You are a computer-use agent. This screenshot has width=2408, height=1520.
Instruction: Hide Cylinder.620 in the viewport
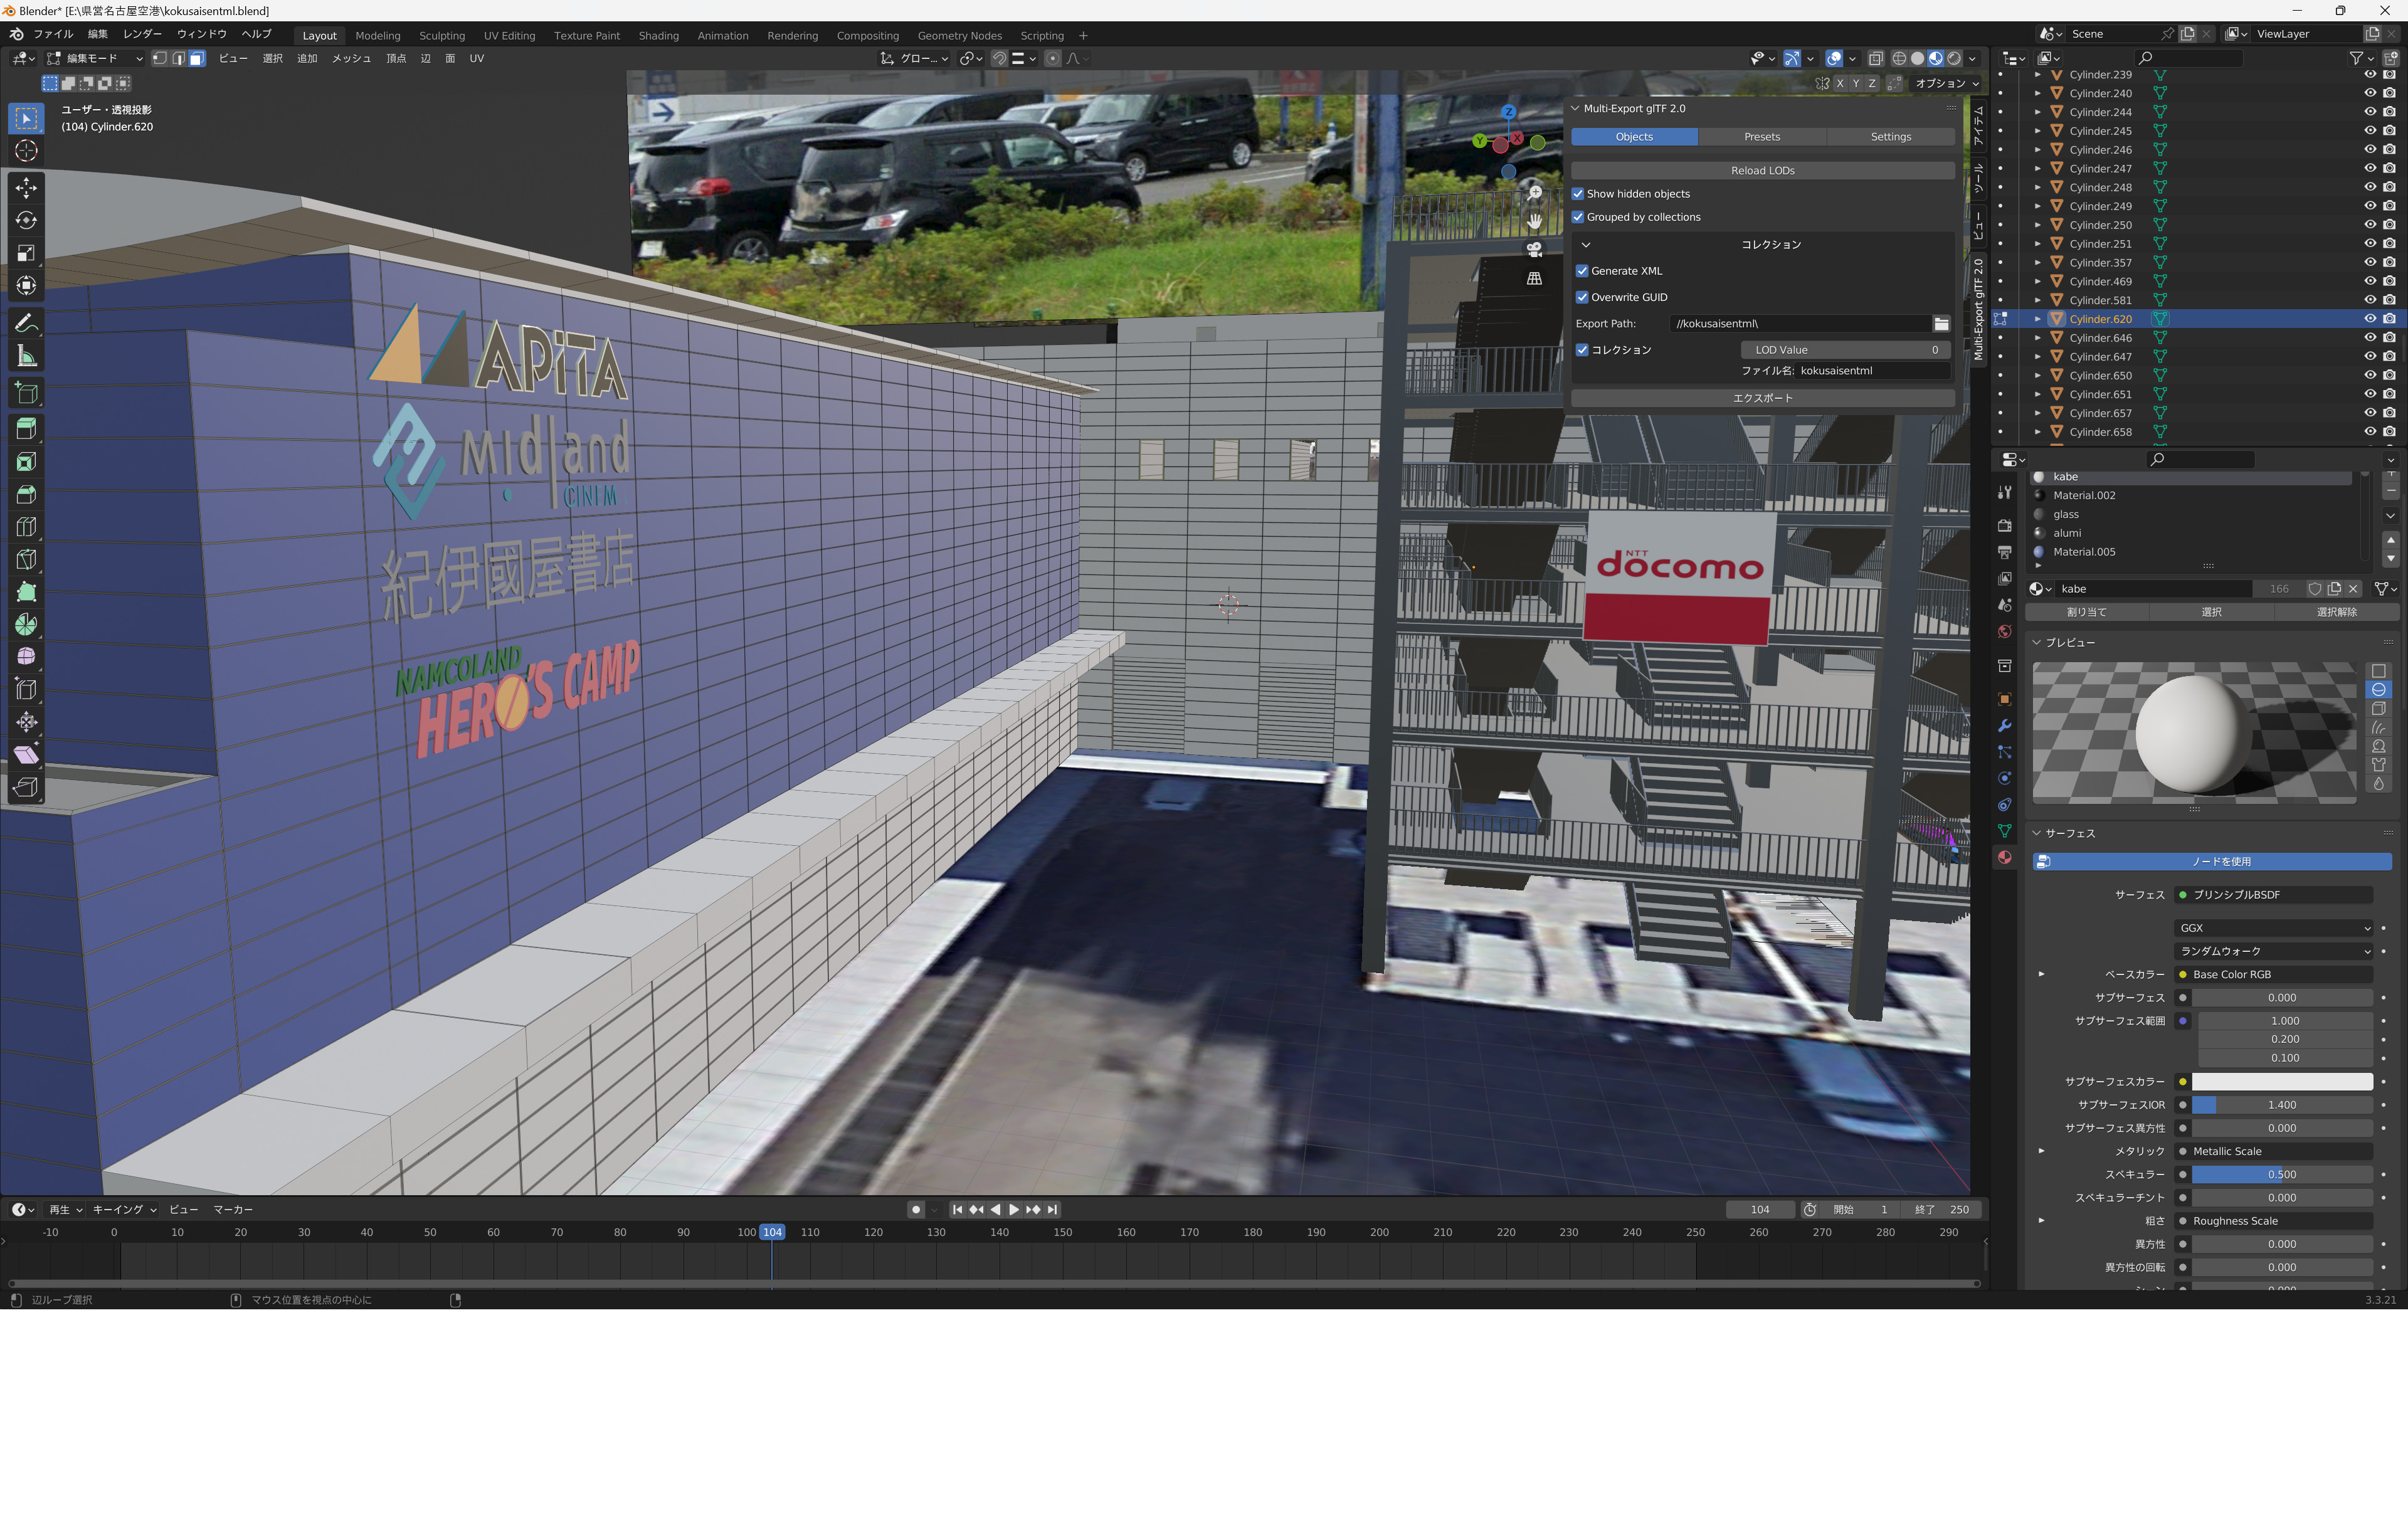coord(2369,319)
